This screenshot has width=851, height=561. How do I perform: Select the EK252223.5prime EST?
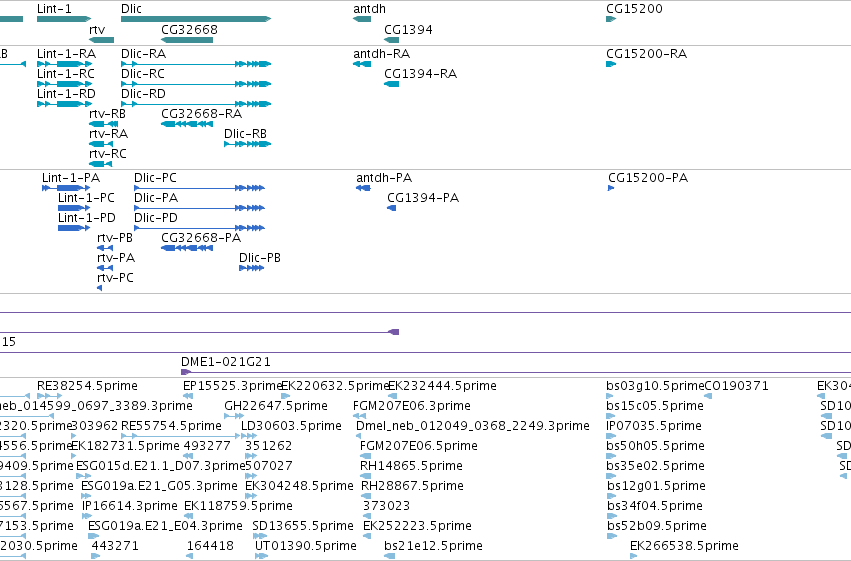pos(367,537)
